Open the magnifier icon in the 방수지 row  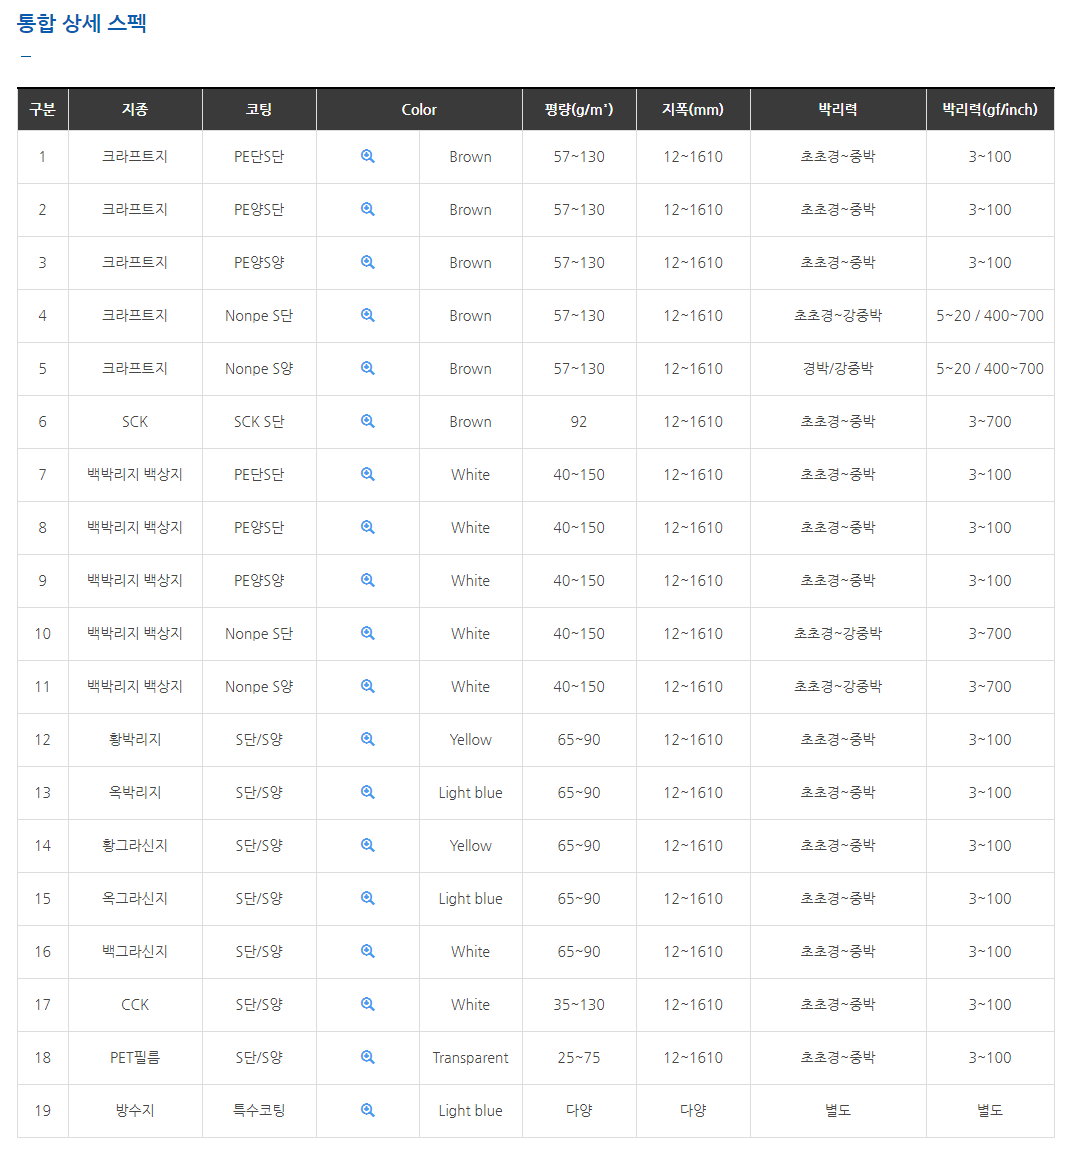click(x=368, y=1110)
